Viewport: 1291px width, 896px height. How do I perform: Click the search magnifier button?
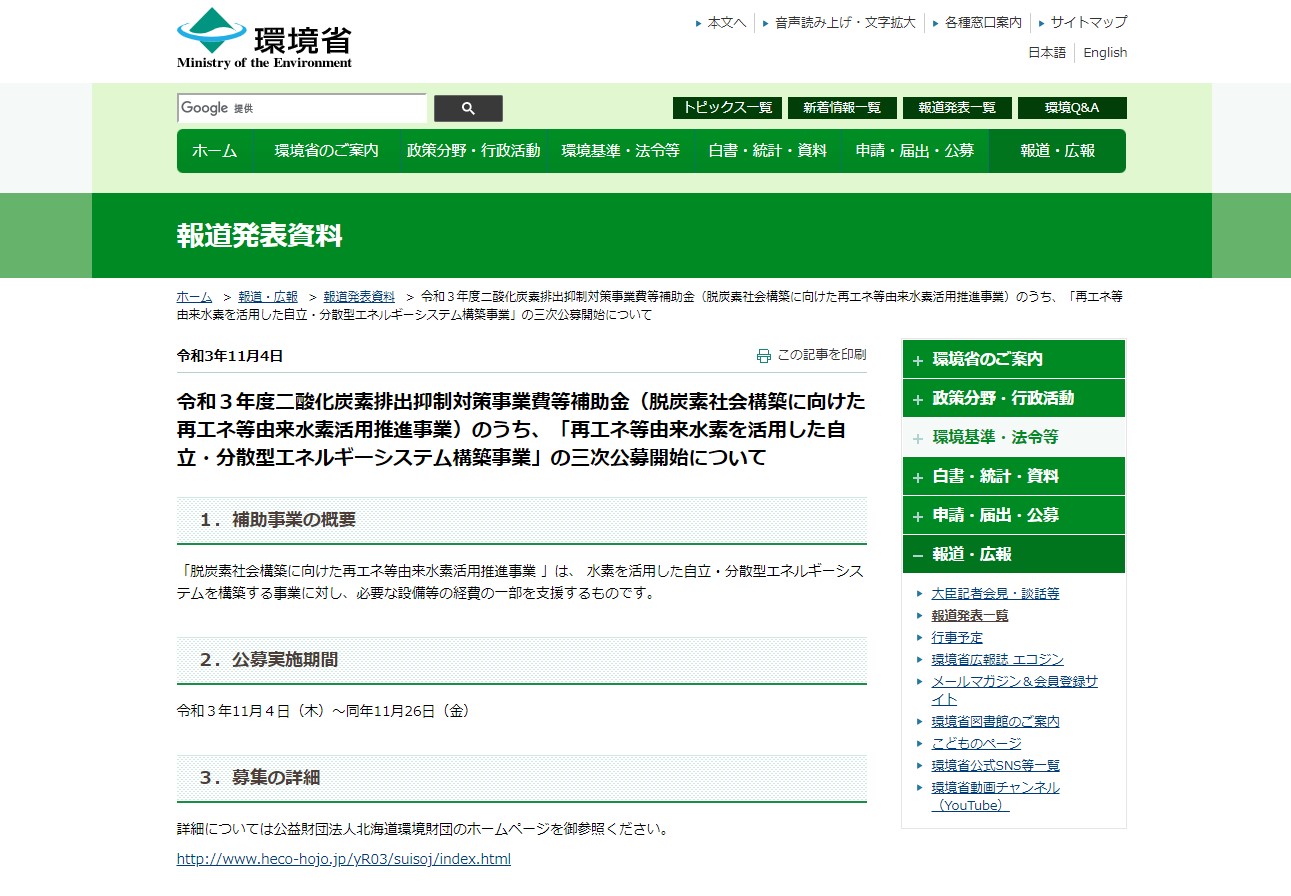(x=467, y=107)
